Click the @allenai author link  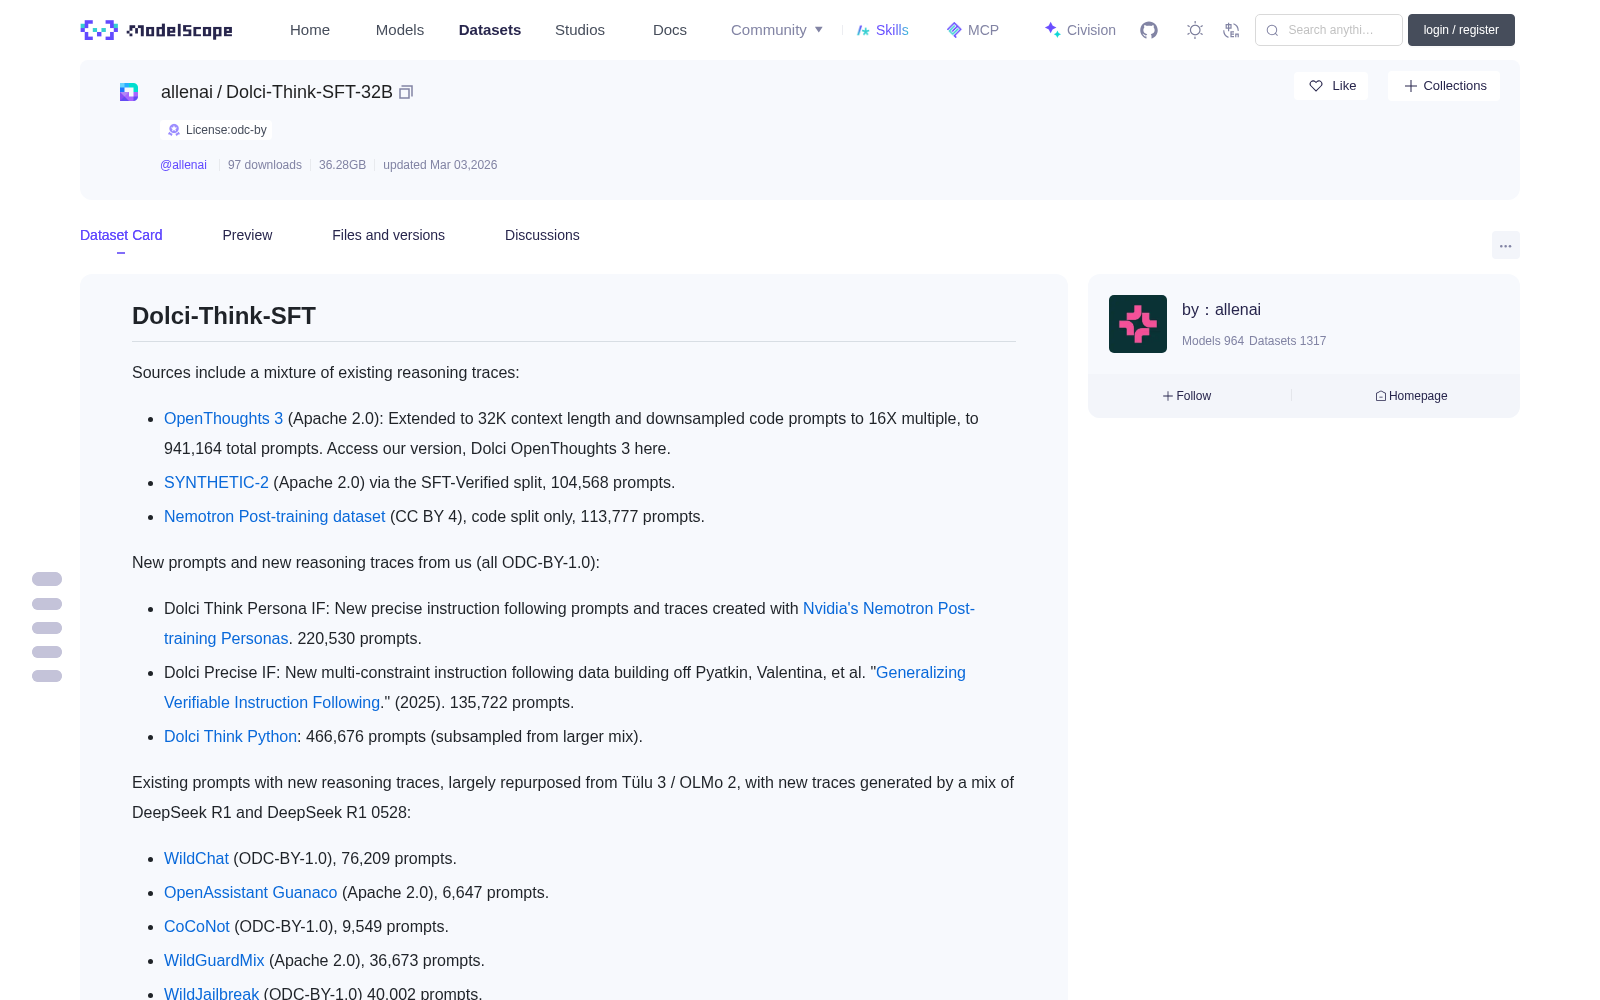(x=183, y=165)
